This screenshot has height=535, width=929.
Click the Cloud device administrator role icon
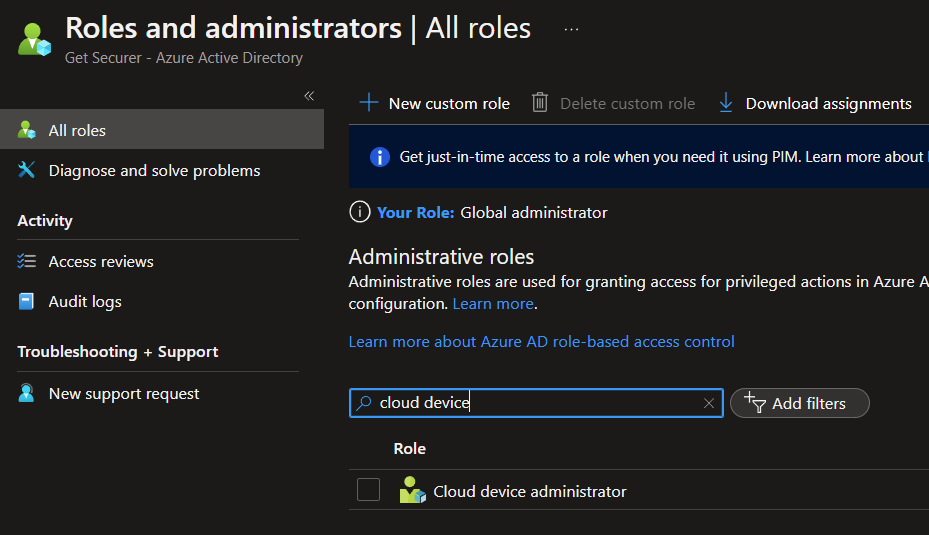(412, 491)
